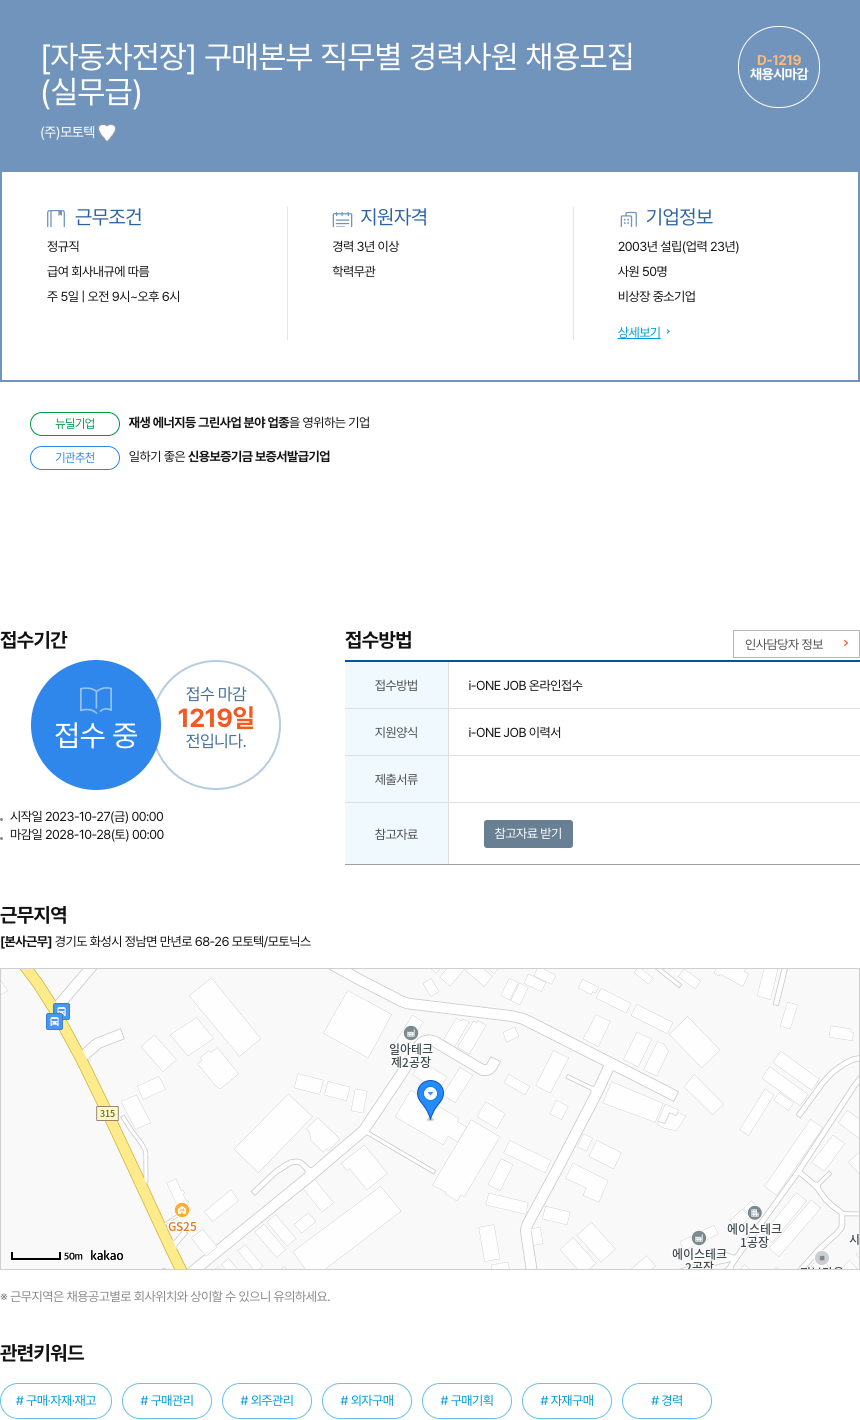
Task: Click the 학력무관 text
Action: [x=354, y=272]
